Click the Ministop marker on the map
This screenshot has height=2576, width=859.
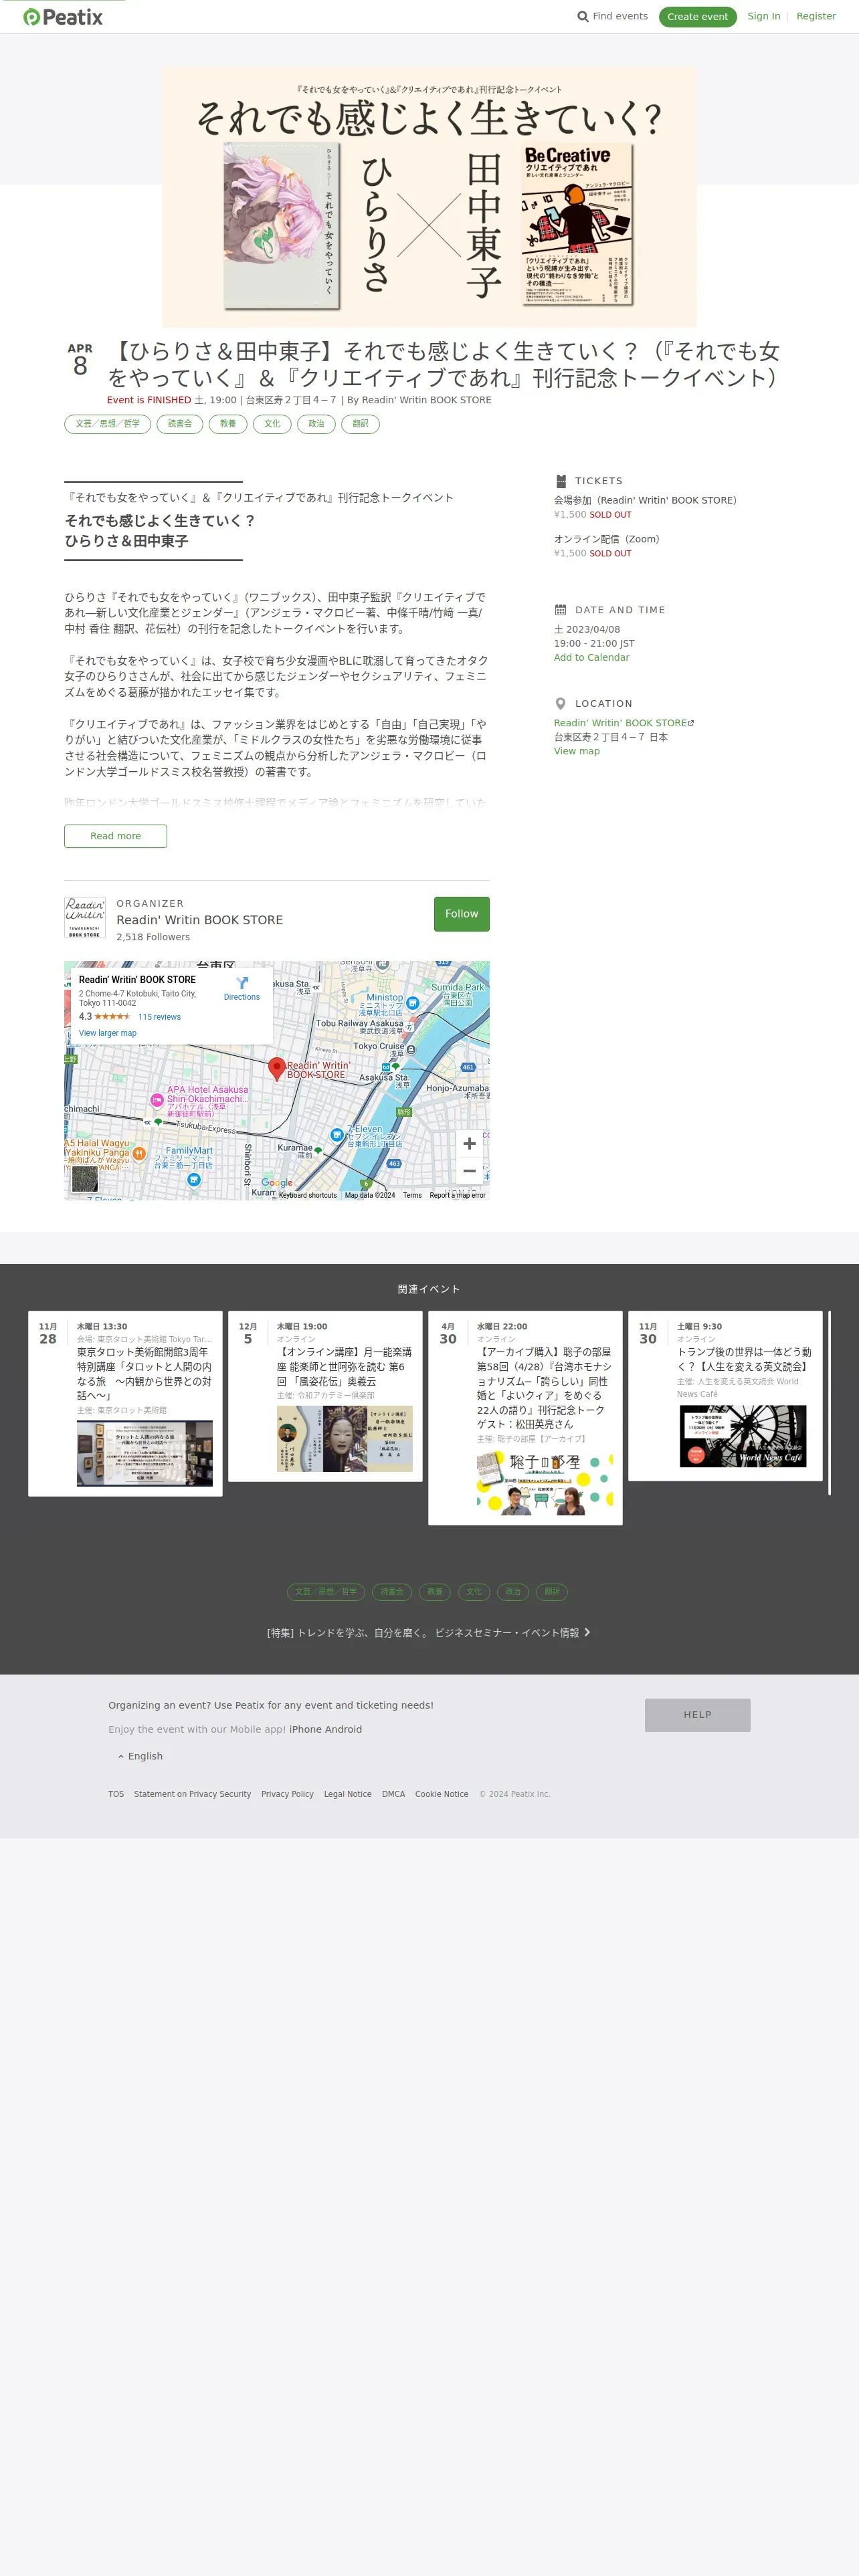pos(412,1002)
